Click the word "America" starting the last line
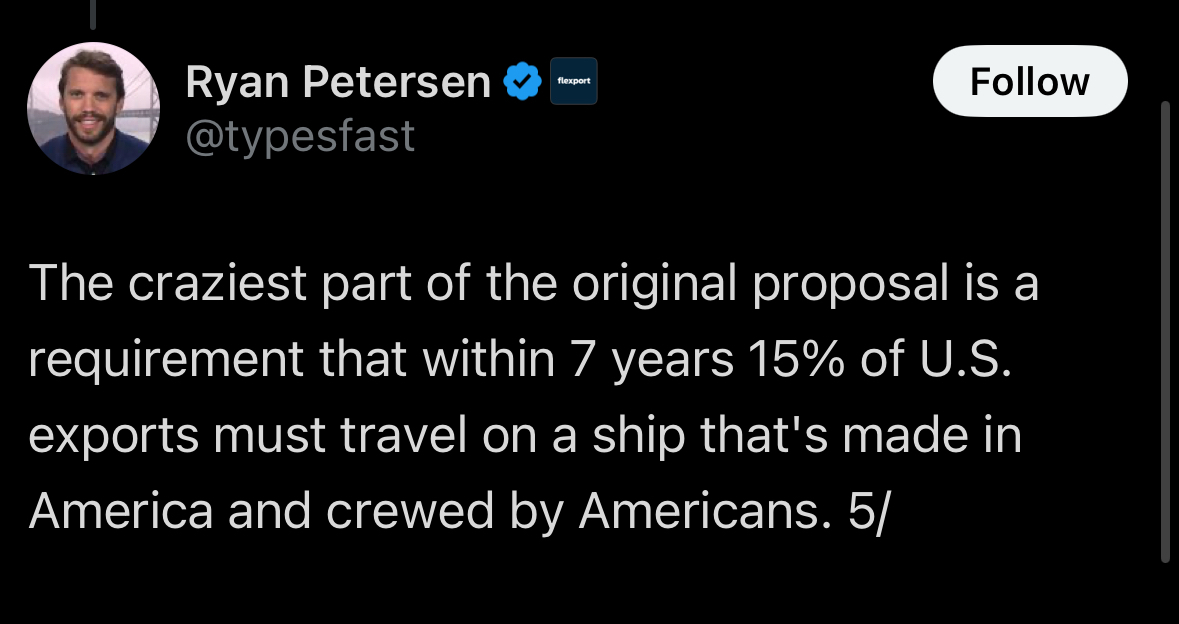This screenshot has height=624, width=1179. coord(121,510)
